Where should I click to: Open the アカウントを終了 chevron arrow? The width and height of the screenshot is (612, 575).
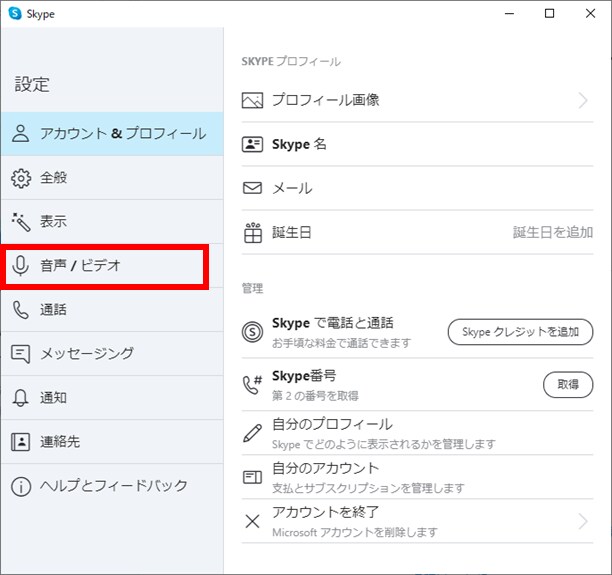584,521
